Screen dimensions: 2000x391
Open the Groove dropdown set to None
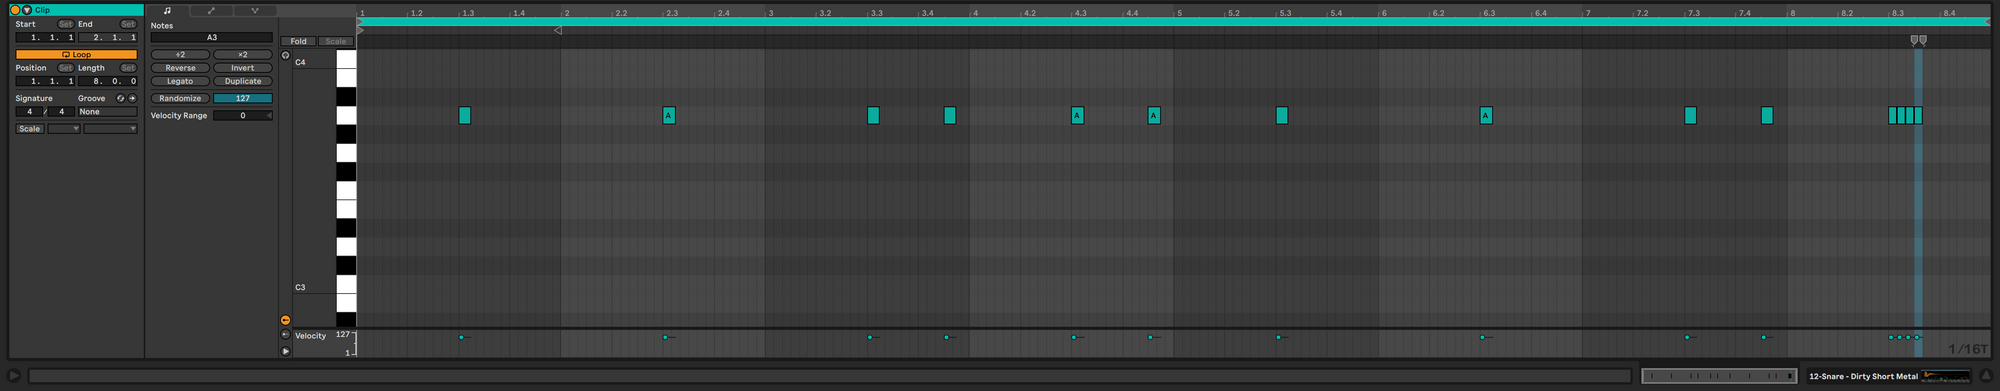point(107,112)
